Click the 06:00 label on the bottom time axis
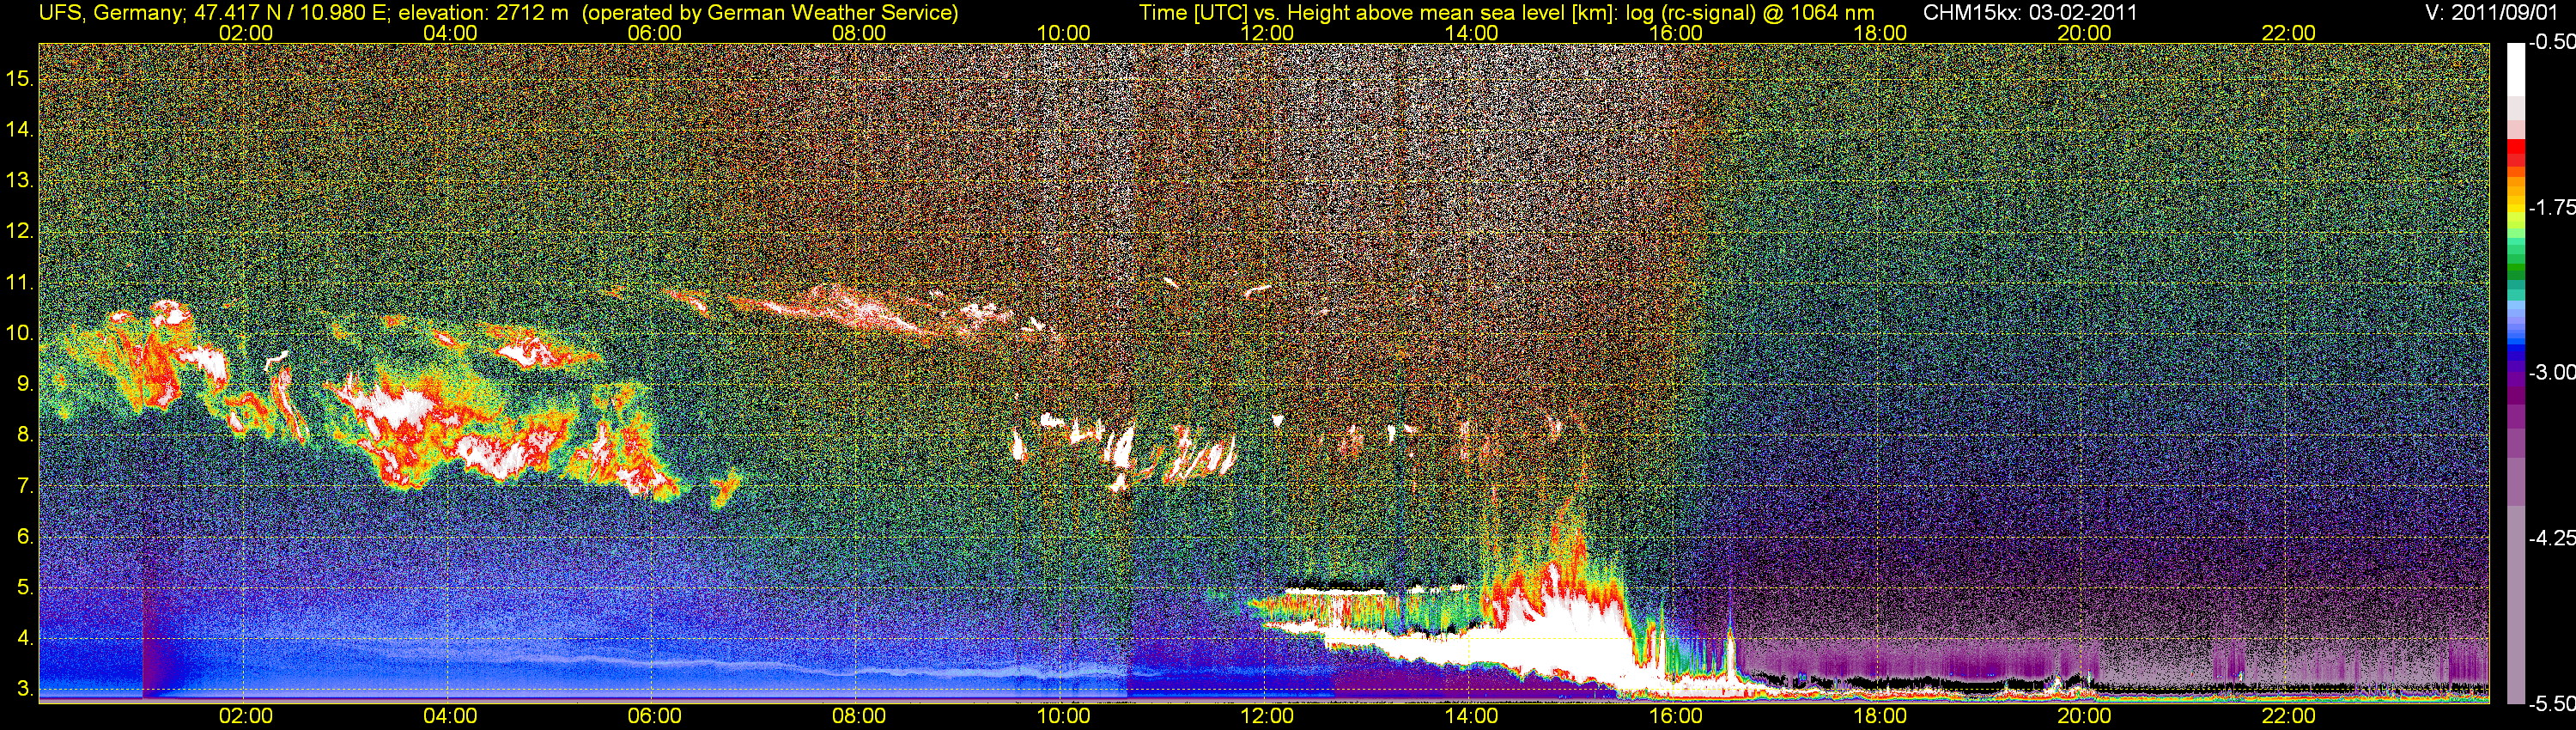This screenshot has width=2576, height=730. click(654, 716)
